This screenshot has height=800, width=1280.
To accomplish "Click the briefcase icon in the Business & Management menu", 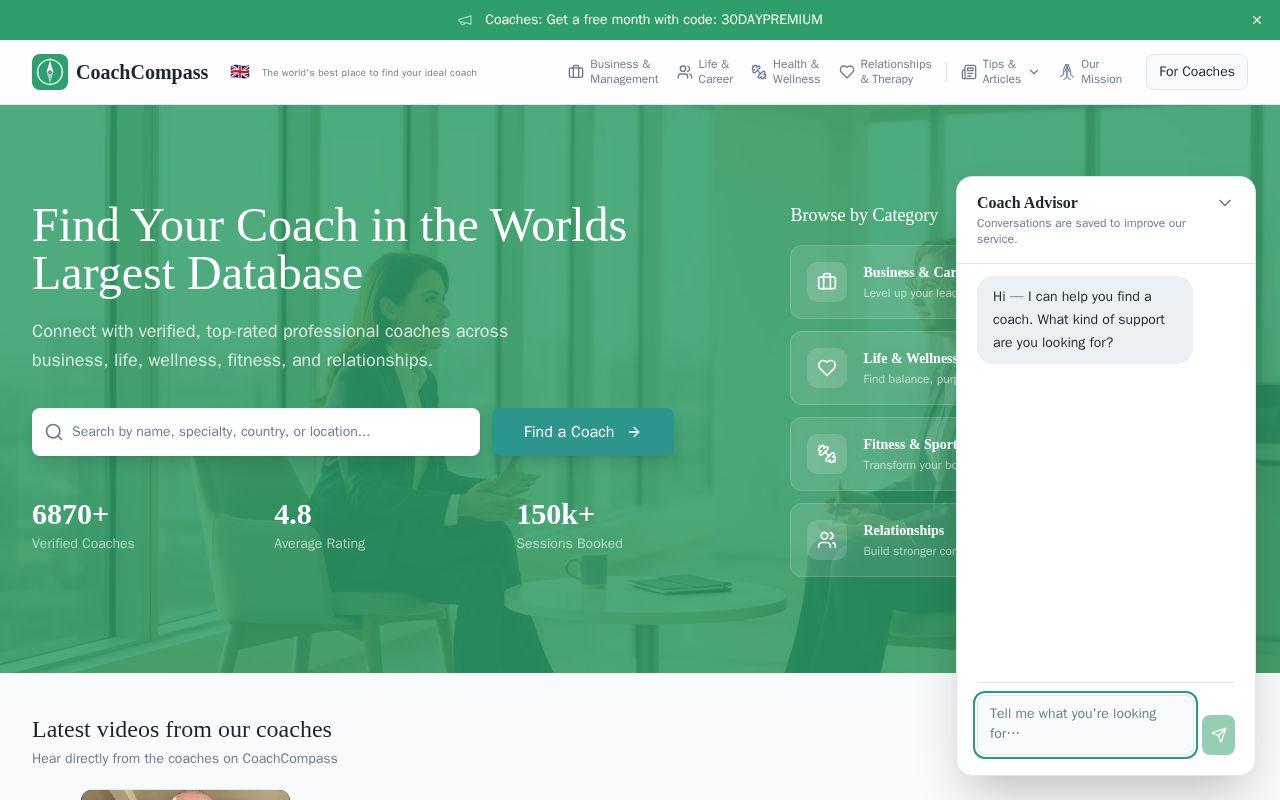I will [576, 72].
